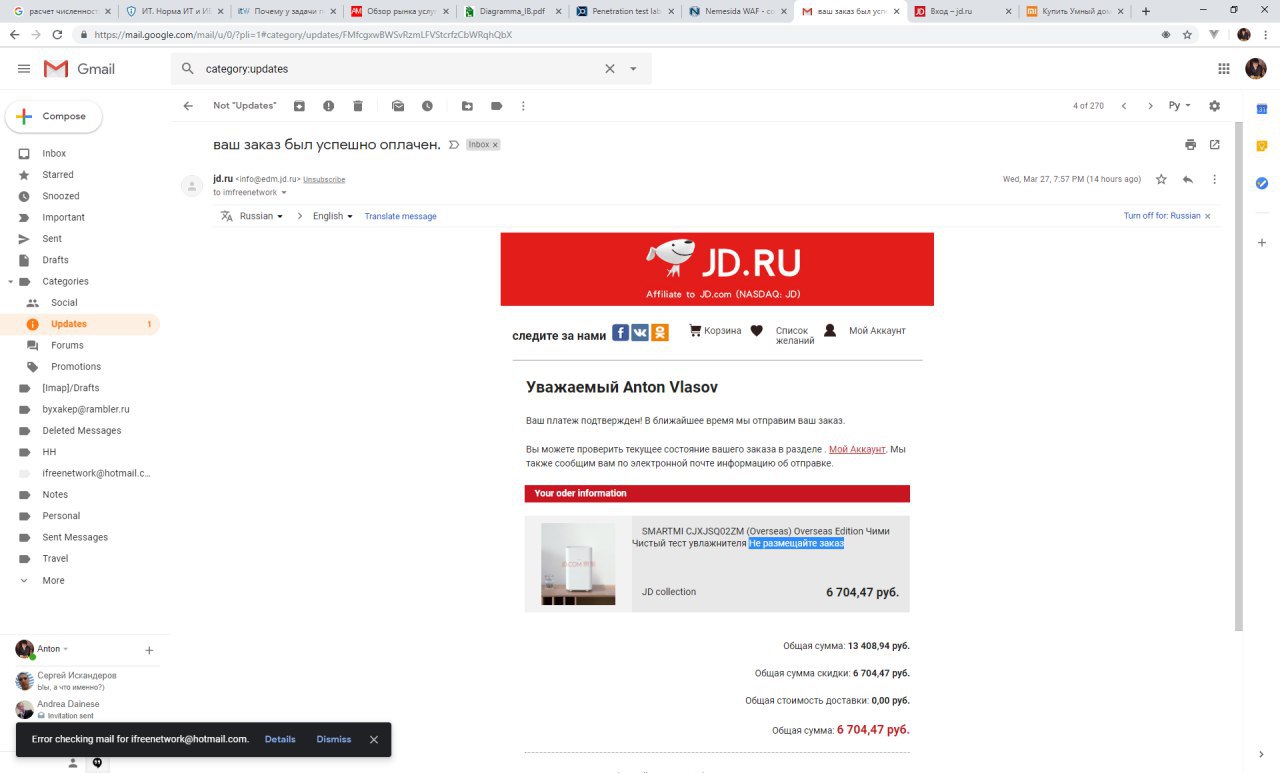This screenshot has height=773, width=1280.
Task: Open the Russian source language dropdown
Action: click(x=261, y=216)
